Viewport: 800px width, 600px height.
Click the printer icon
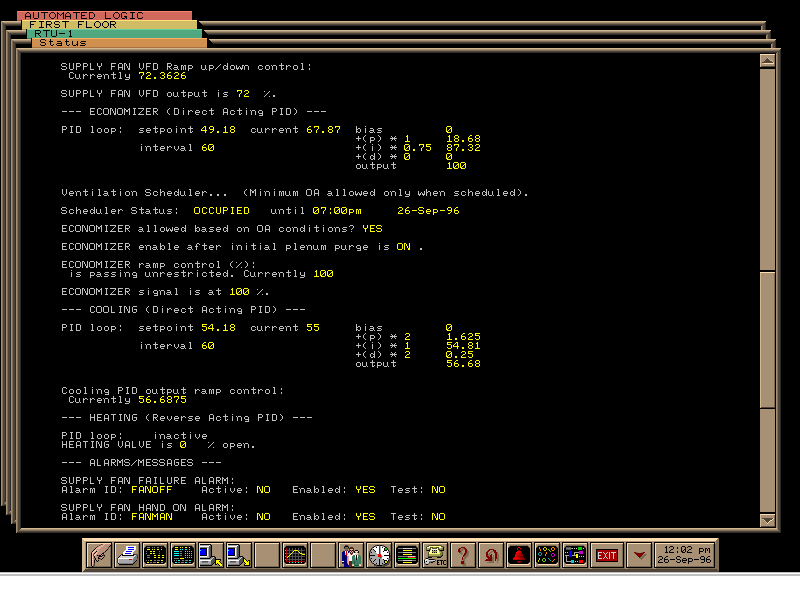point(127,554)
